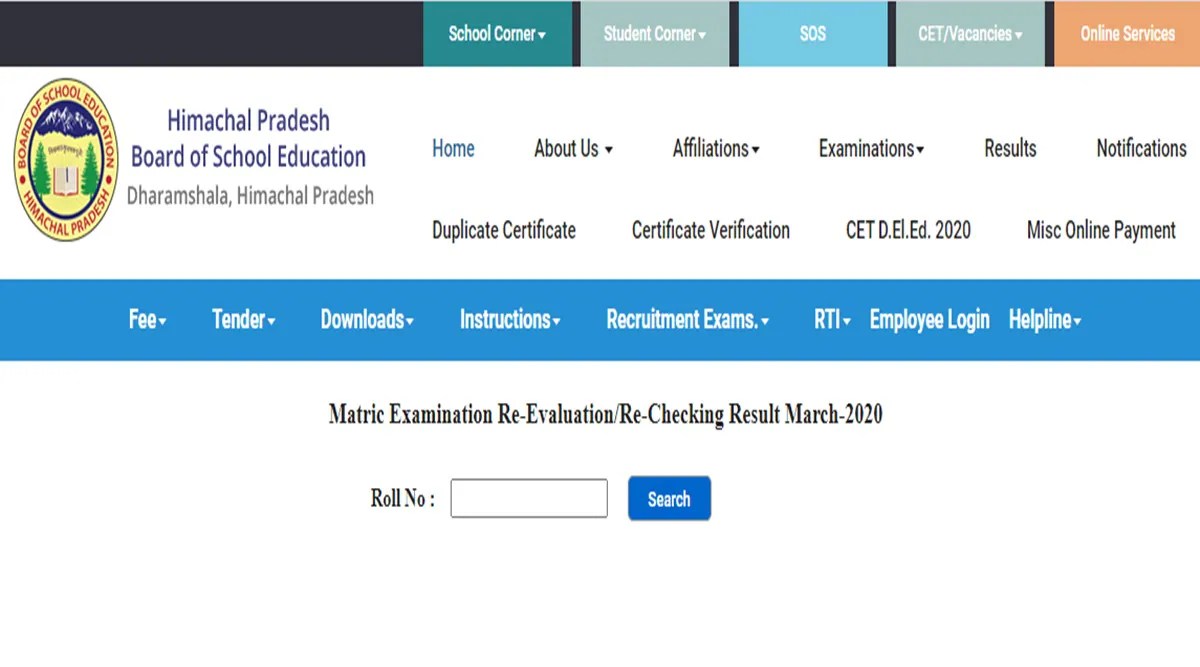Image resolution: width=1200 pixels, height=667 pixels.
Task: Open the Helpline dropdown
Action: (x=1044, y=320)
